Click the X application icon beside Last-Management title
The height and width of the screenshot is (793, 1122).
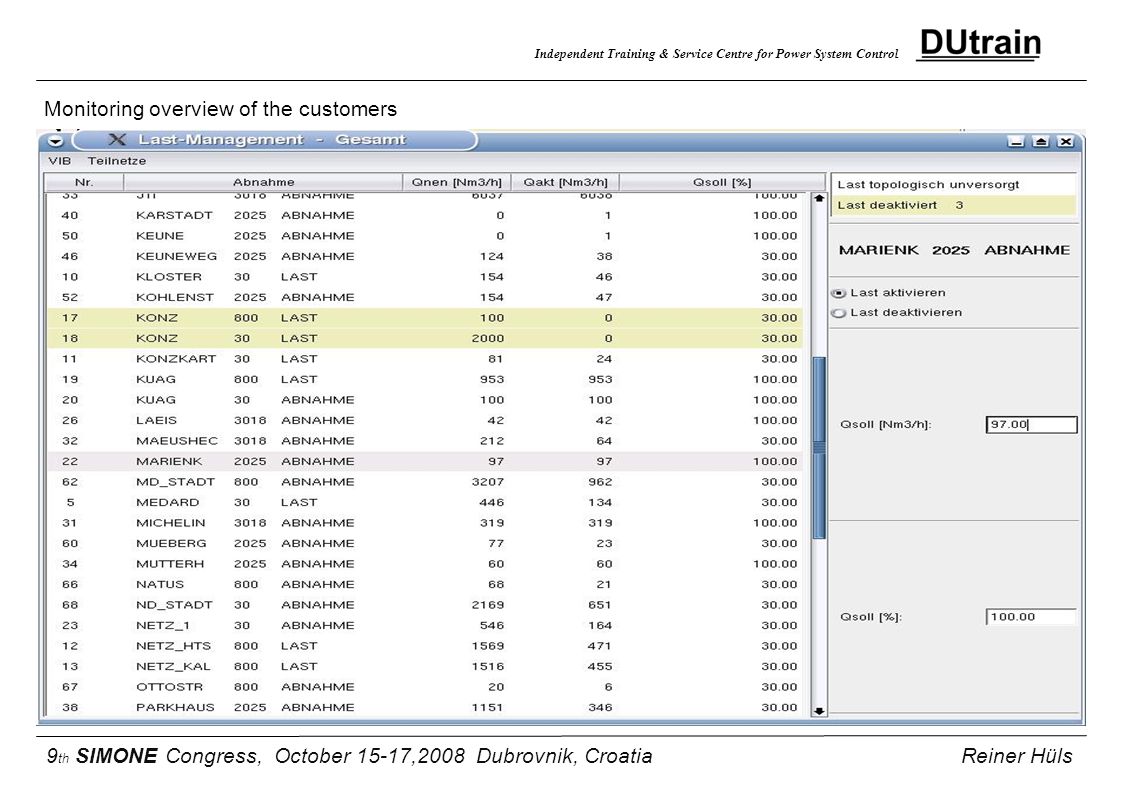(x=117, y=140)
